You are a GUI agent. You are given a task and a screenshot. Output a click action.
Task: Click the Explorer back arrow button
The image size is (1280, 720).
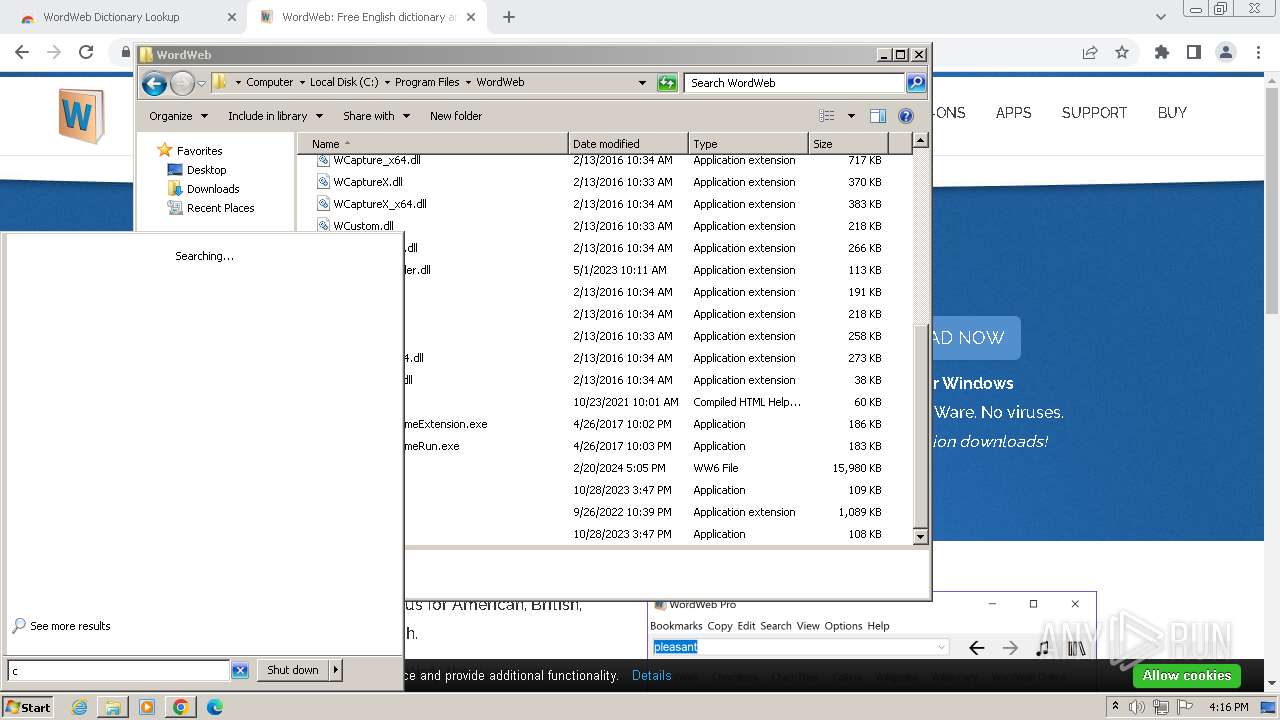pos(154,83)
